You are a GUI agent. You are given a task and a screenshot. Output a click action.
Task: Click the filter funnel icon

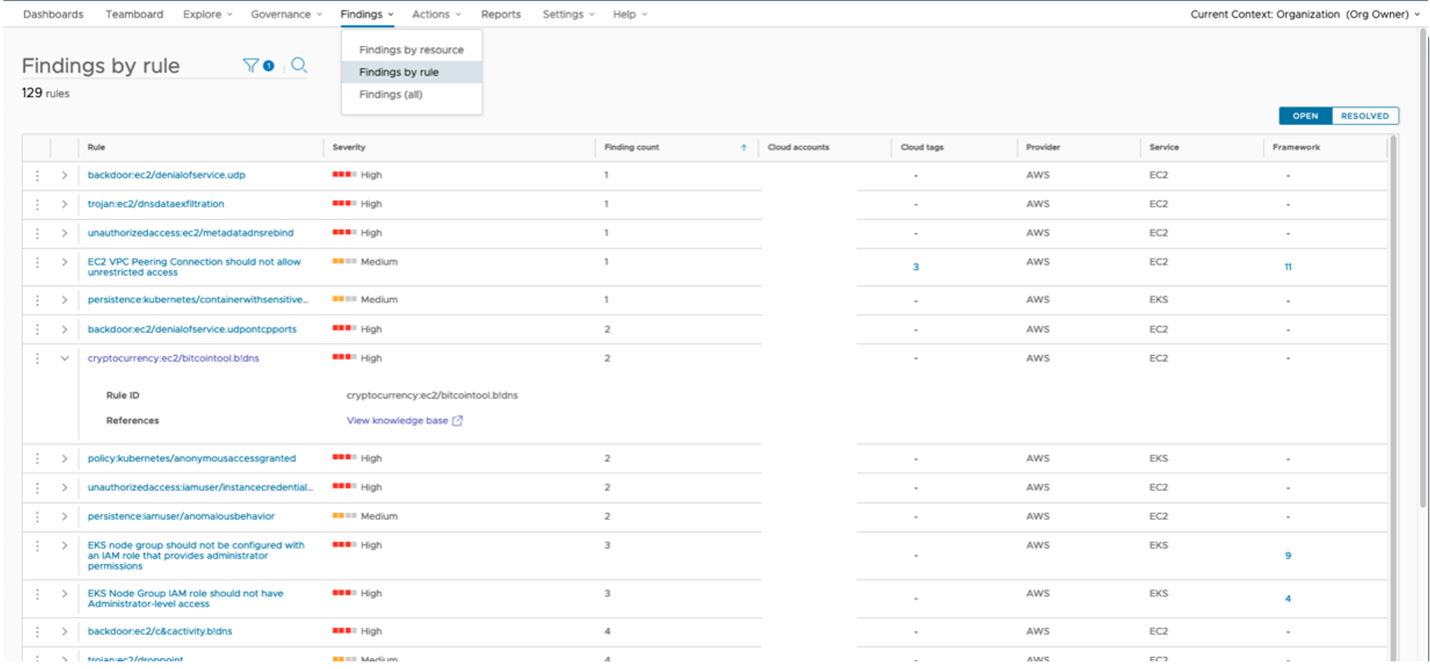250,66
